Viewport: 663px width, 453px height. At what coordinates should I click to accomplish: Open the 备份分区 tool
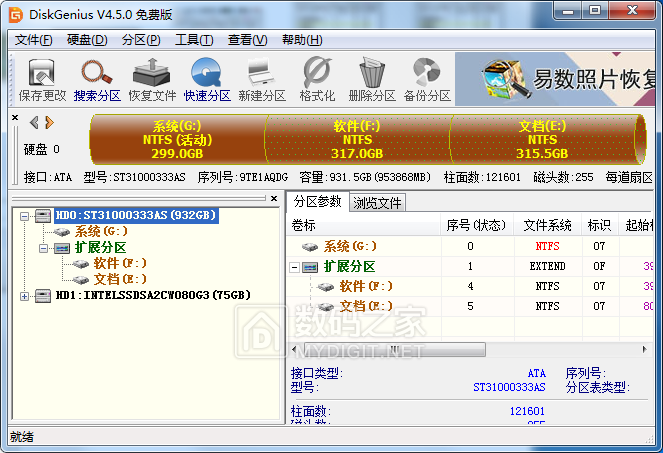[x=427, y=80]
